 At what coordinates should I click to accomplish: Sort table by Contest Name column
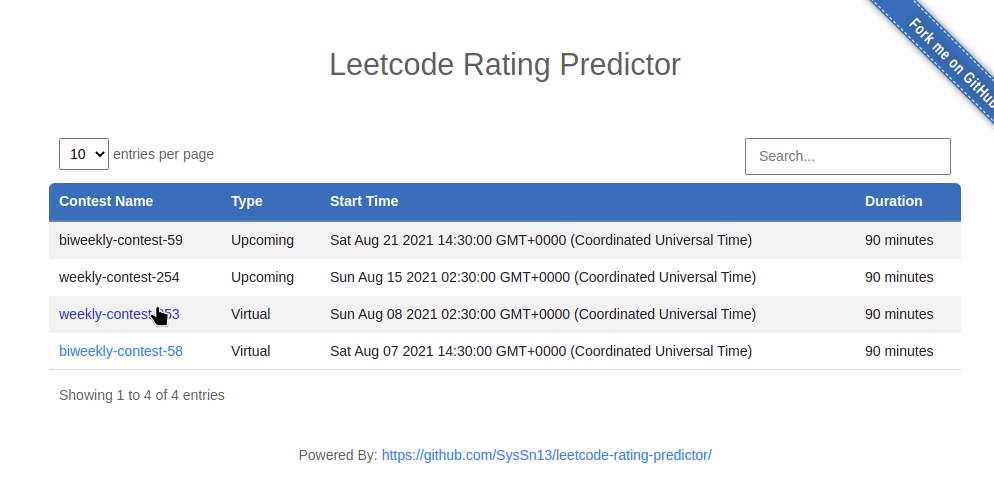106,201
